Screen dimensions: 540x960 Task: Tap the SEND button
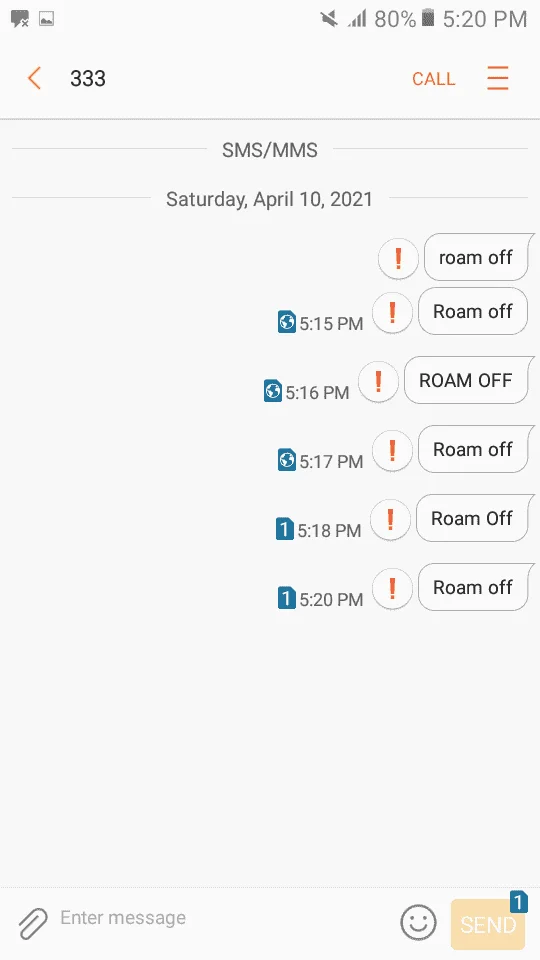point(487,924)
